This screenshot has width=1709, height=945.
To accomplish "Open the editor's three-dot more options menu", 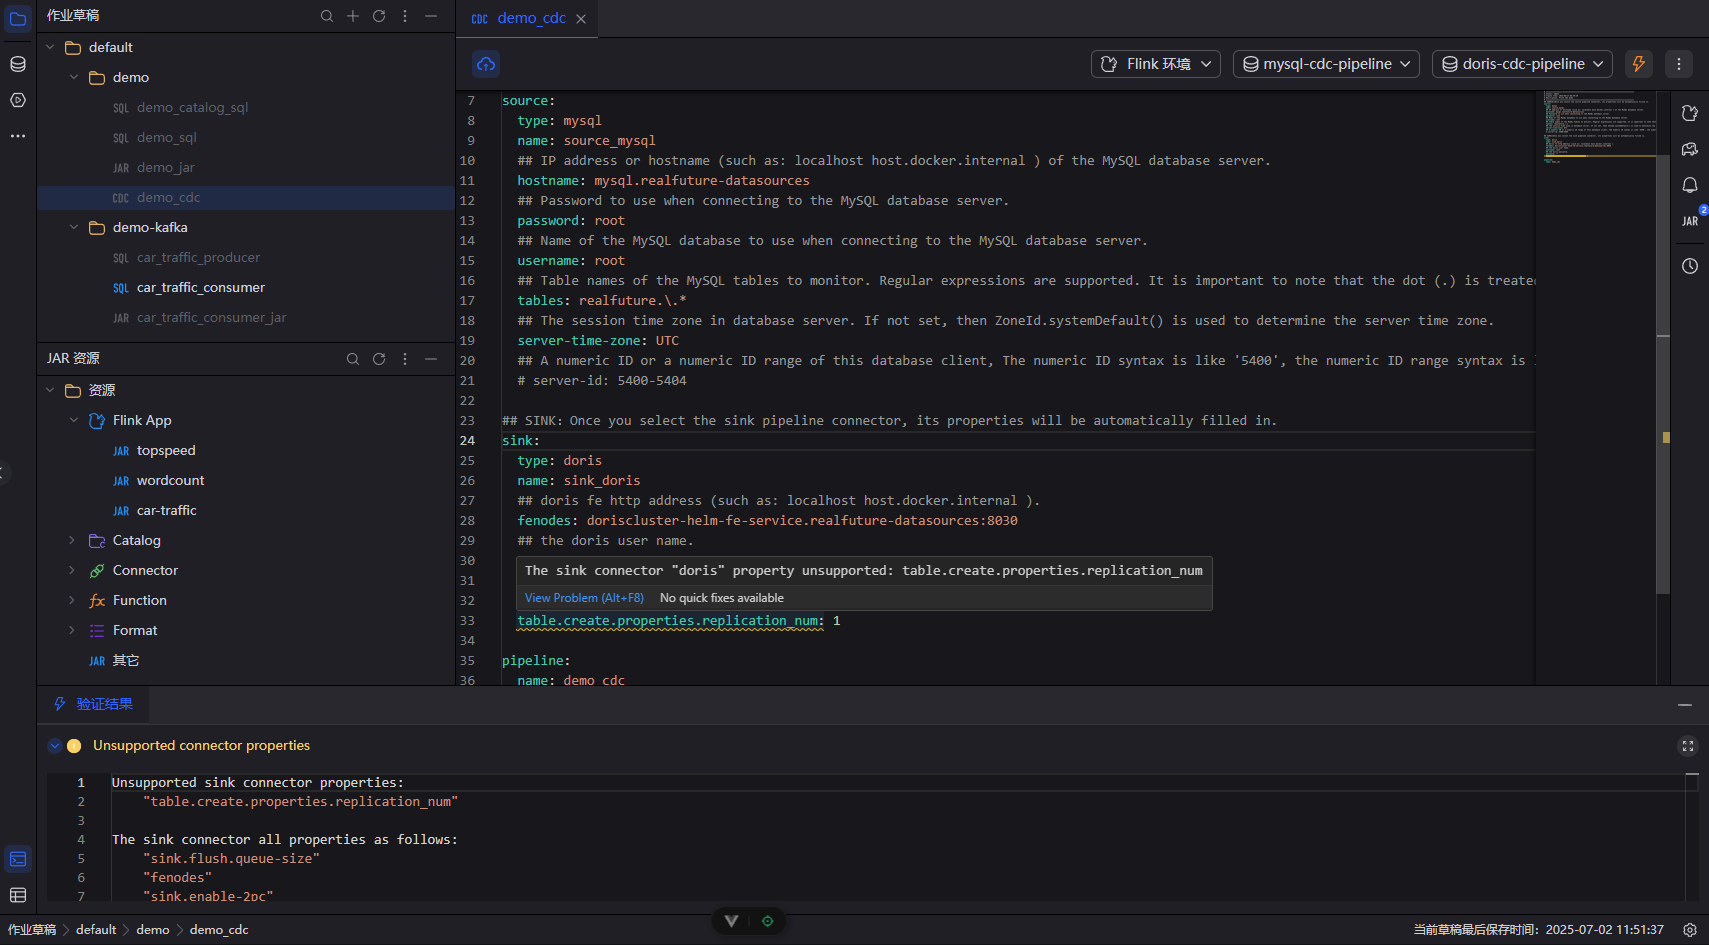I will pos(1679,64).
